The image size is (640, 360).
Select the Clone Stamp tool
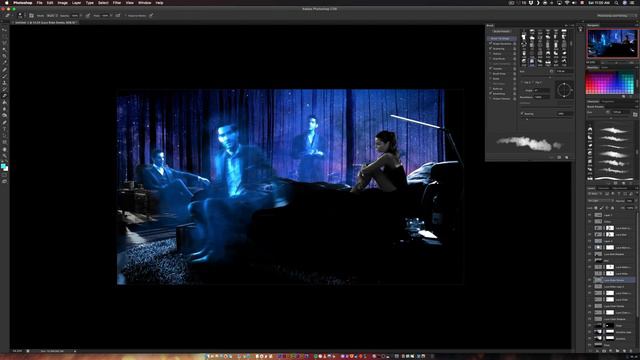point(4,82)
